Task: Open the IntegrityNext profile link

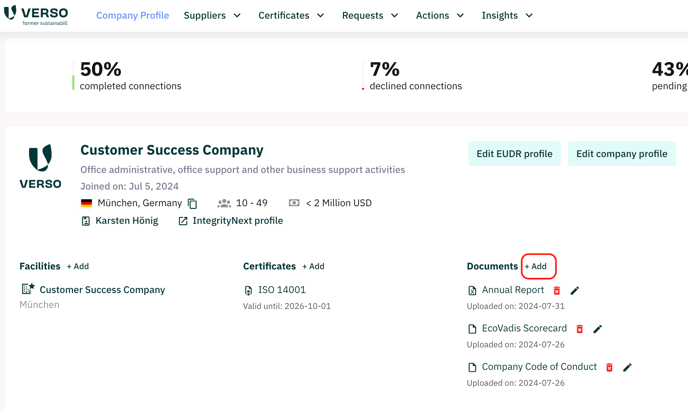Action: click(x=231, y=221)
